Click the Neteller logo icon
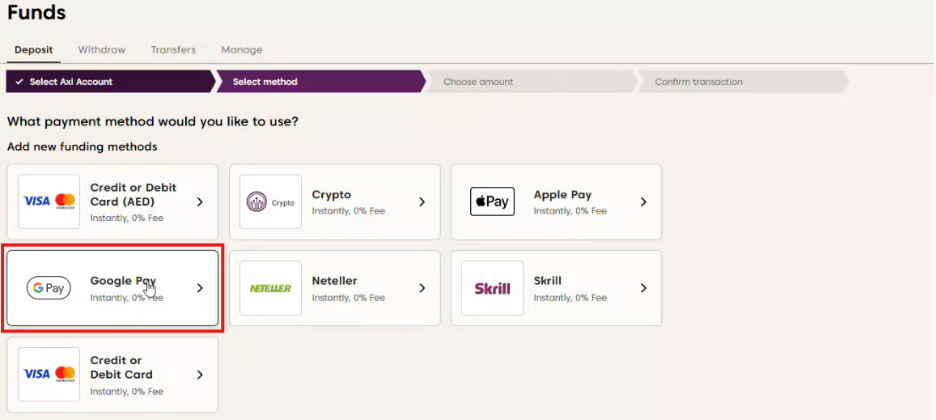The image size is (936, 420). tap(271, 288)
